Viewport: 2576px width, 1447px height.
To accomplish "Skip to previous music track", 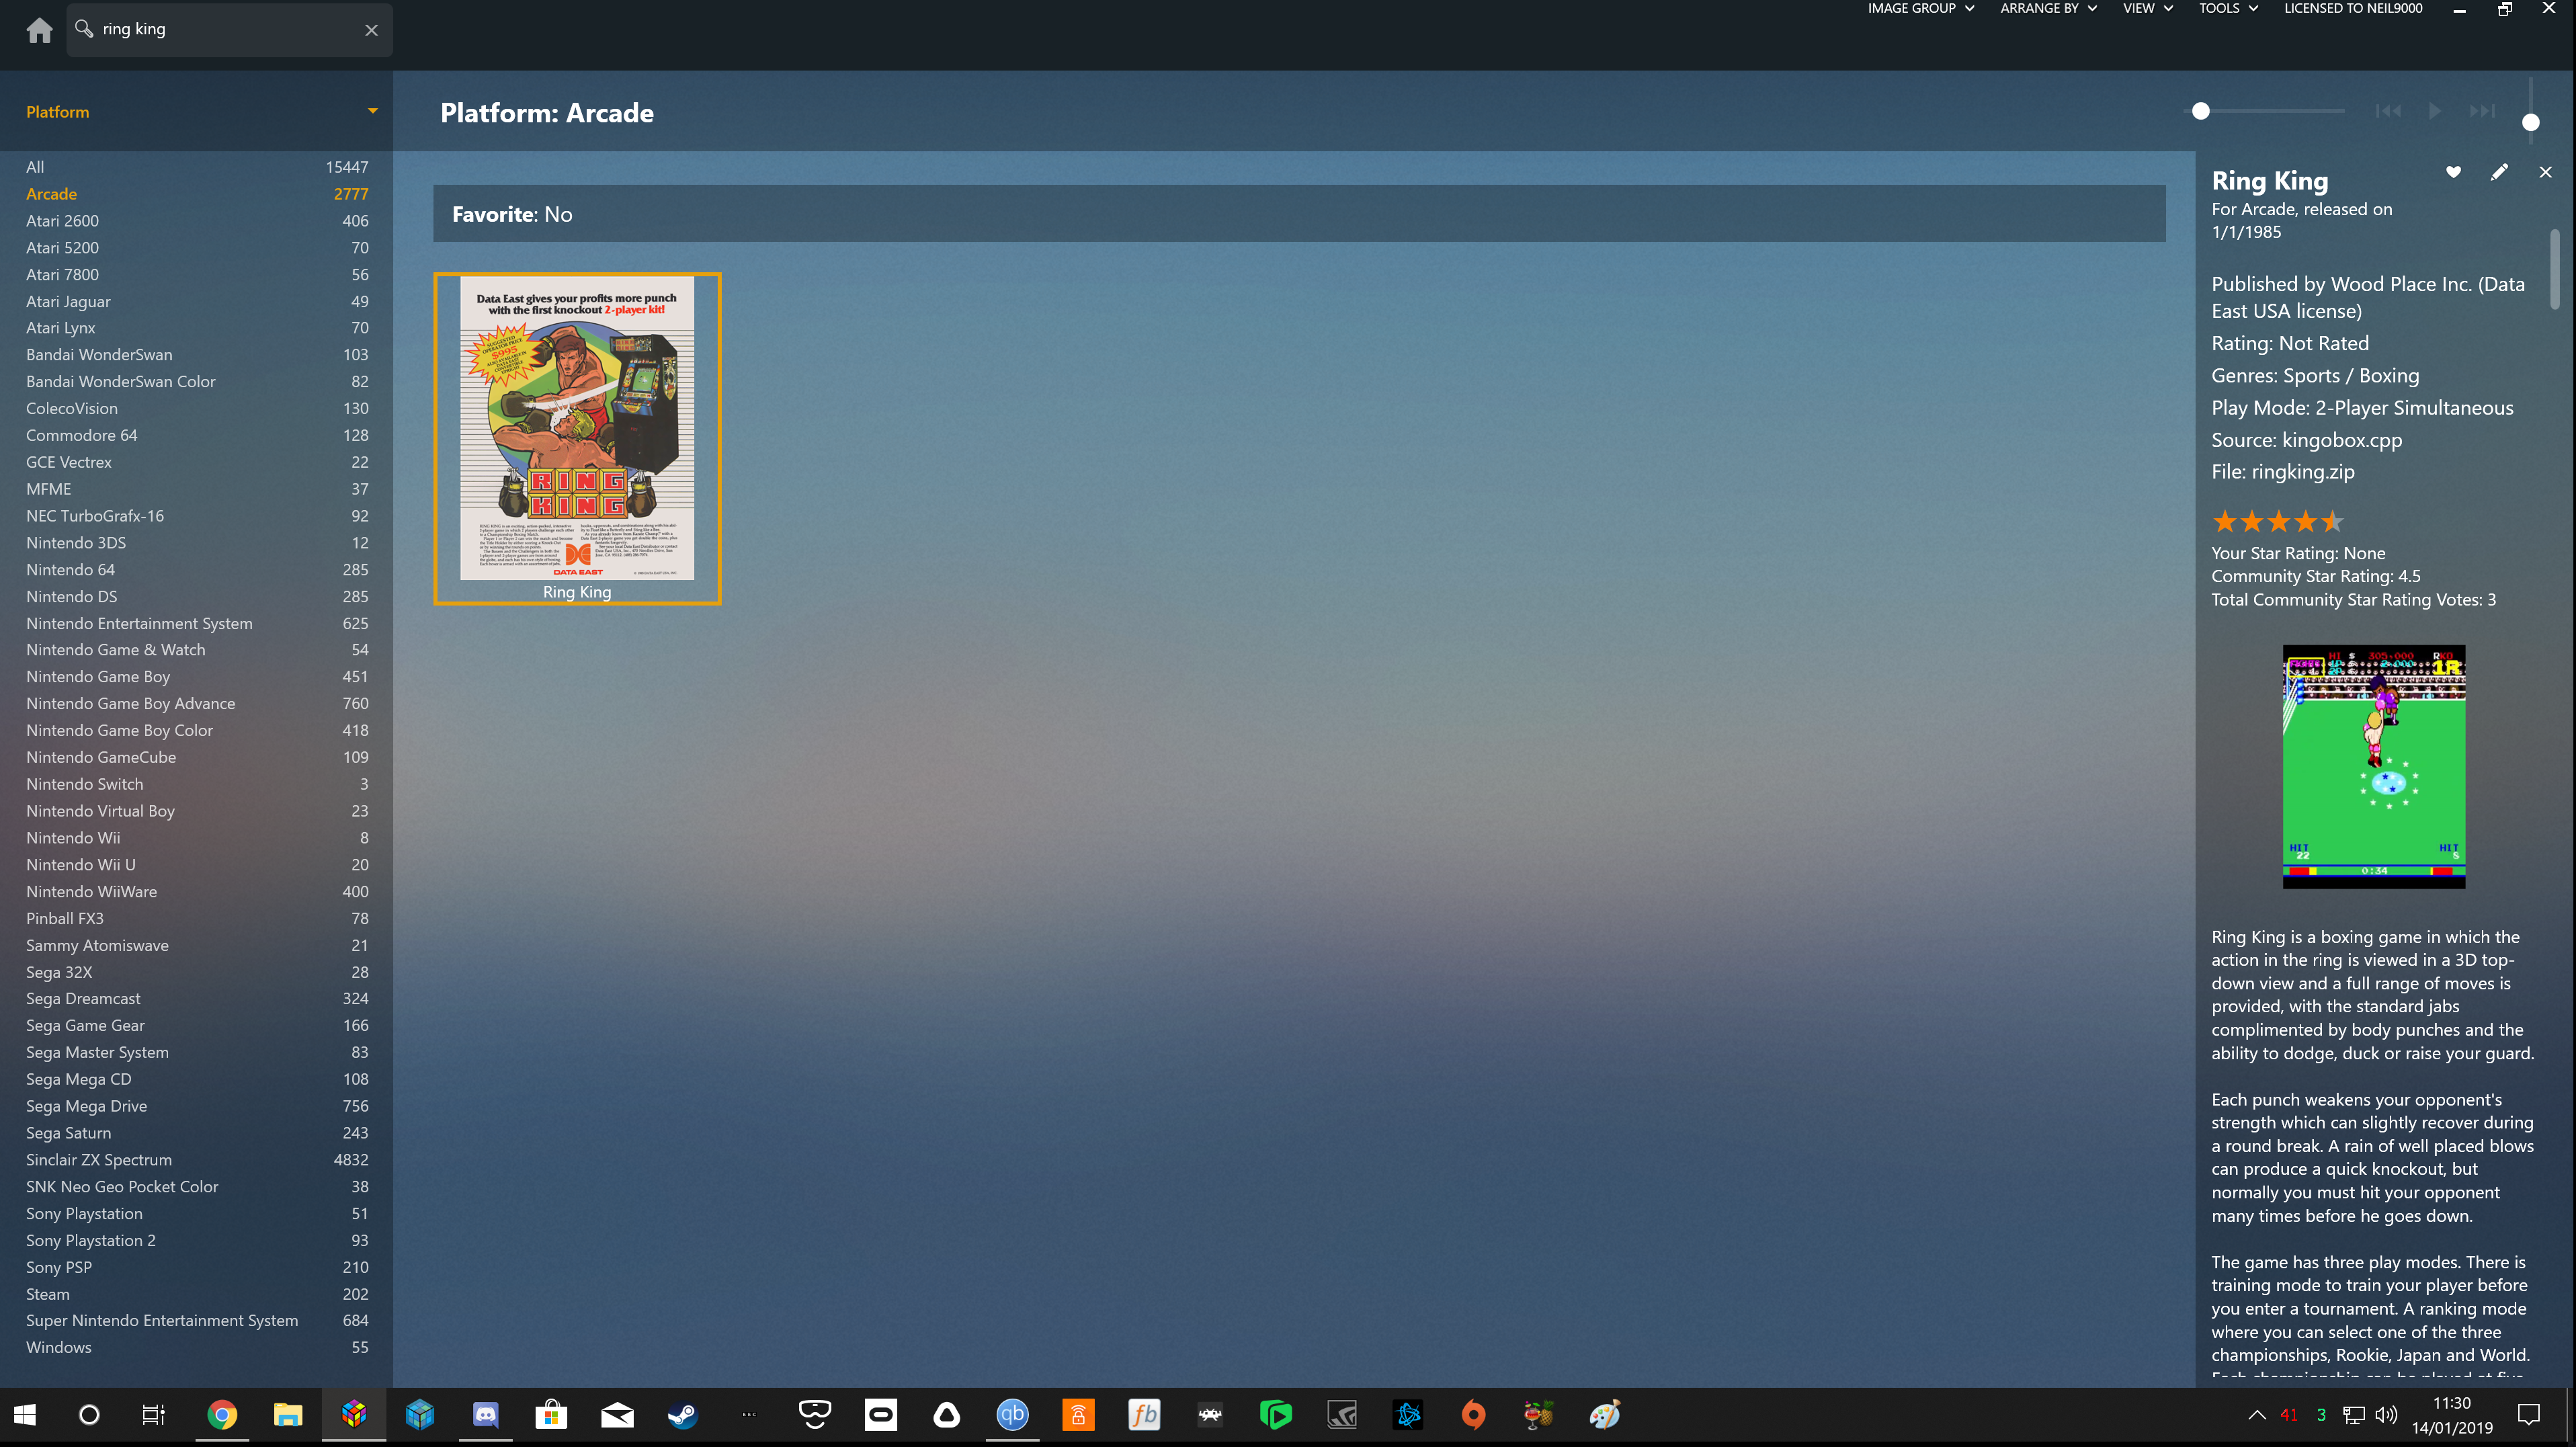I will pyautogui.click(x=2388, y=111).
